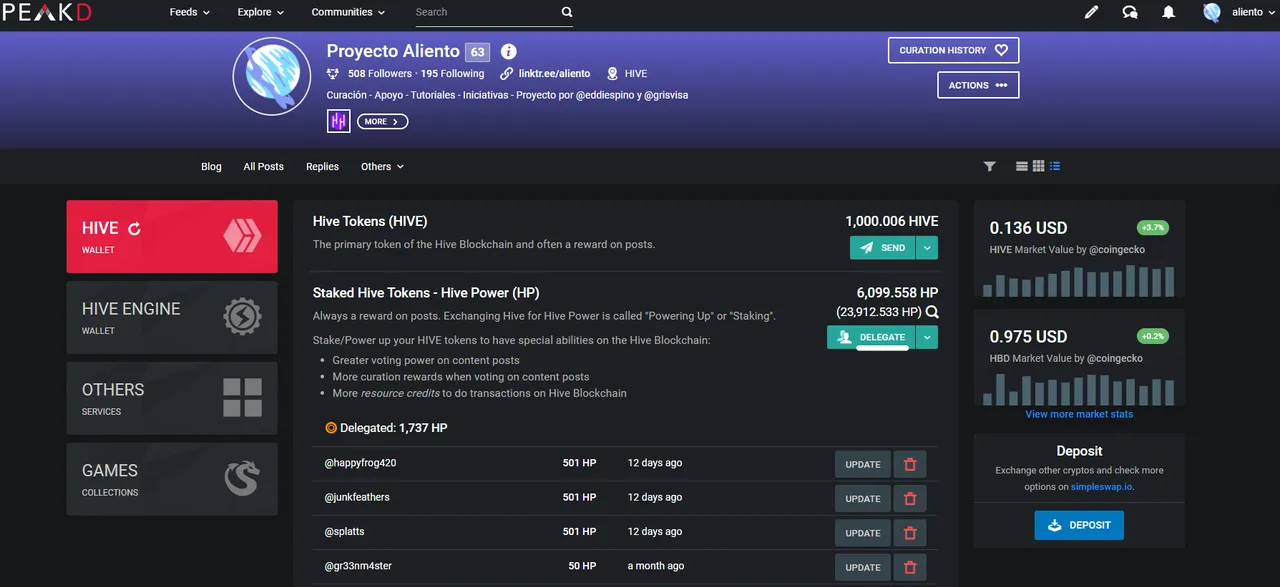Click 508 Followers count
1280x587 pixels.
click(x=380, y=73)
